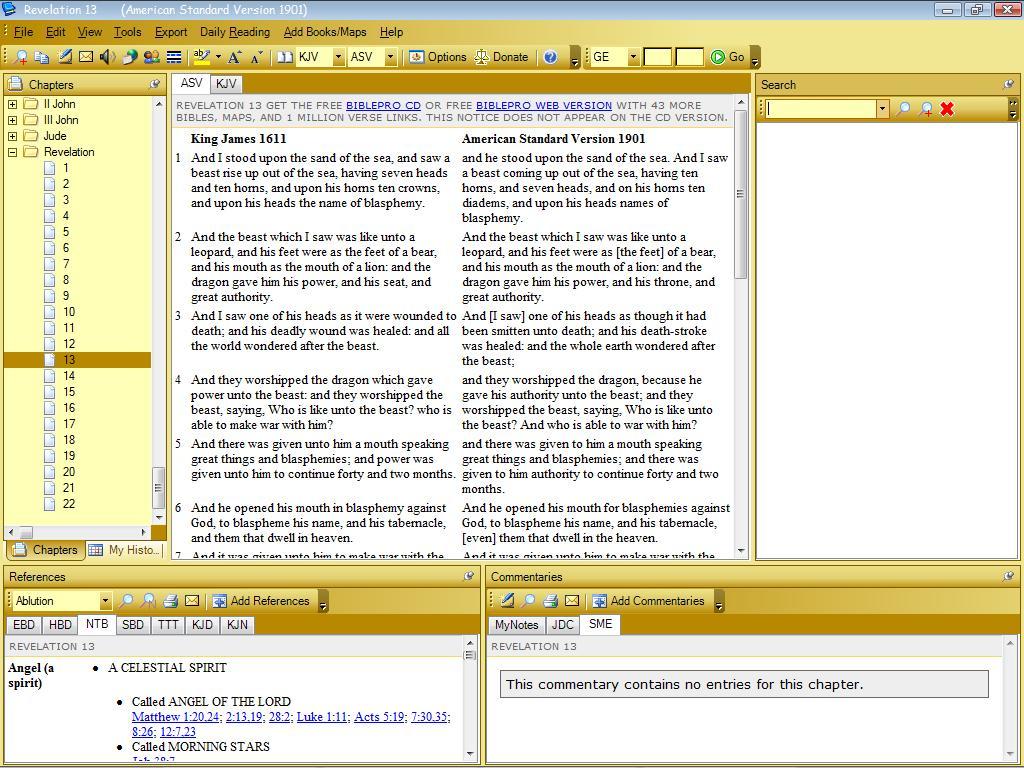This screenshot has width=1024, height=768.
Task: Open the KJV version dropdown
Action: click(x=338, y=57)
